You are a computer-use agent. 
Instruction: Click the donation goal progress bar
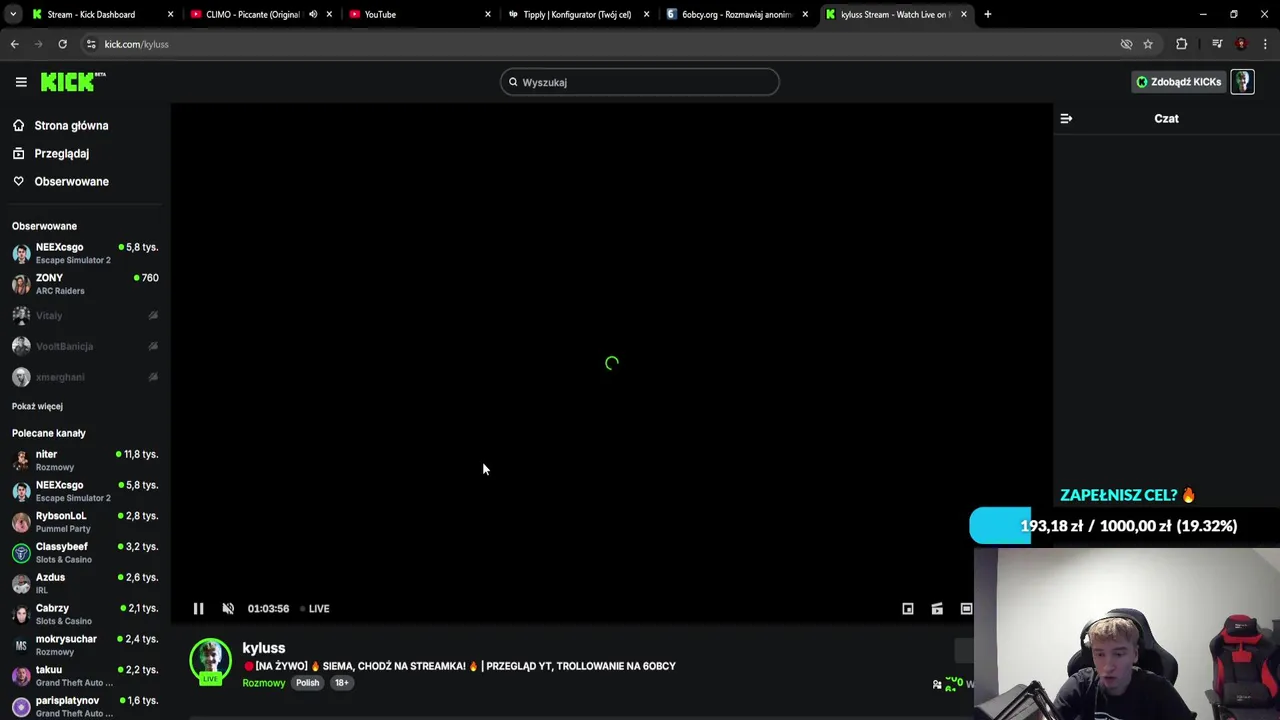point(1124,526)
